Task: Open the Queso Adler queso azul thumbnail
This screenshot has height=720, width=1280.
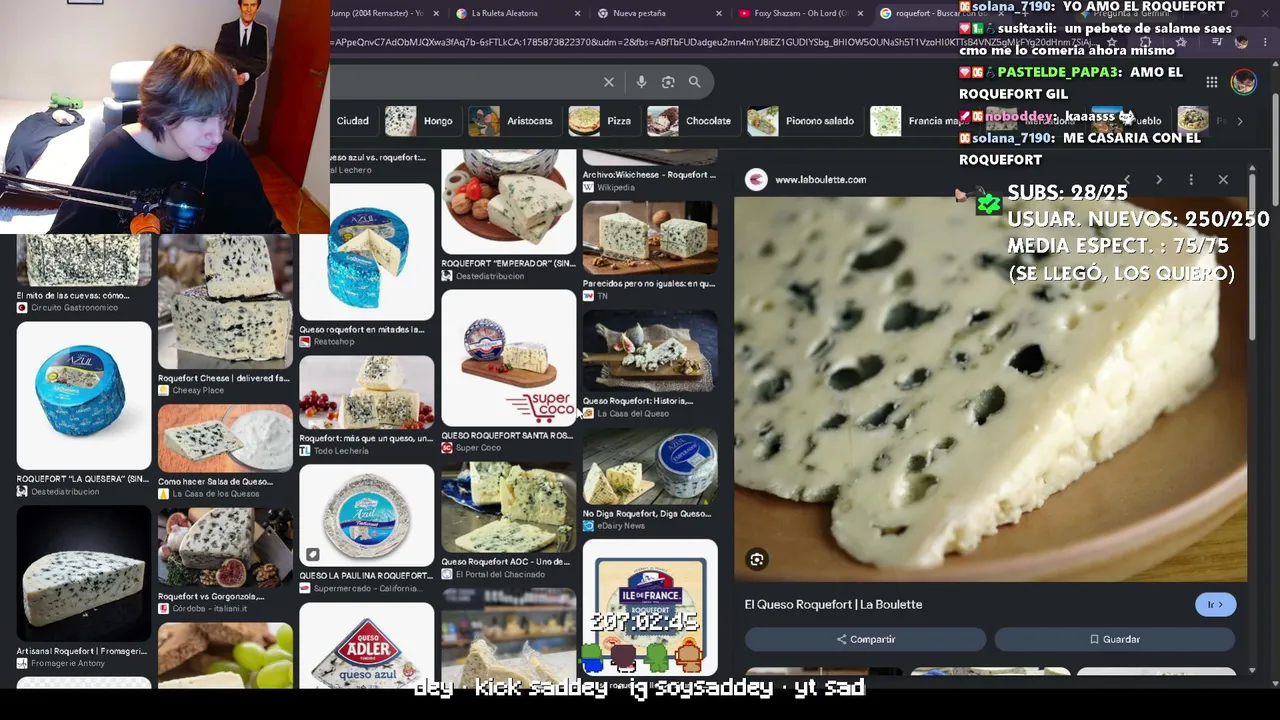Action: (367, 645)
